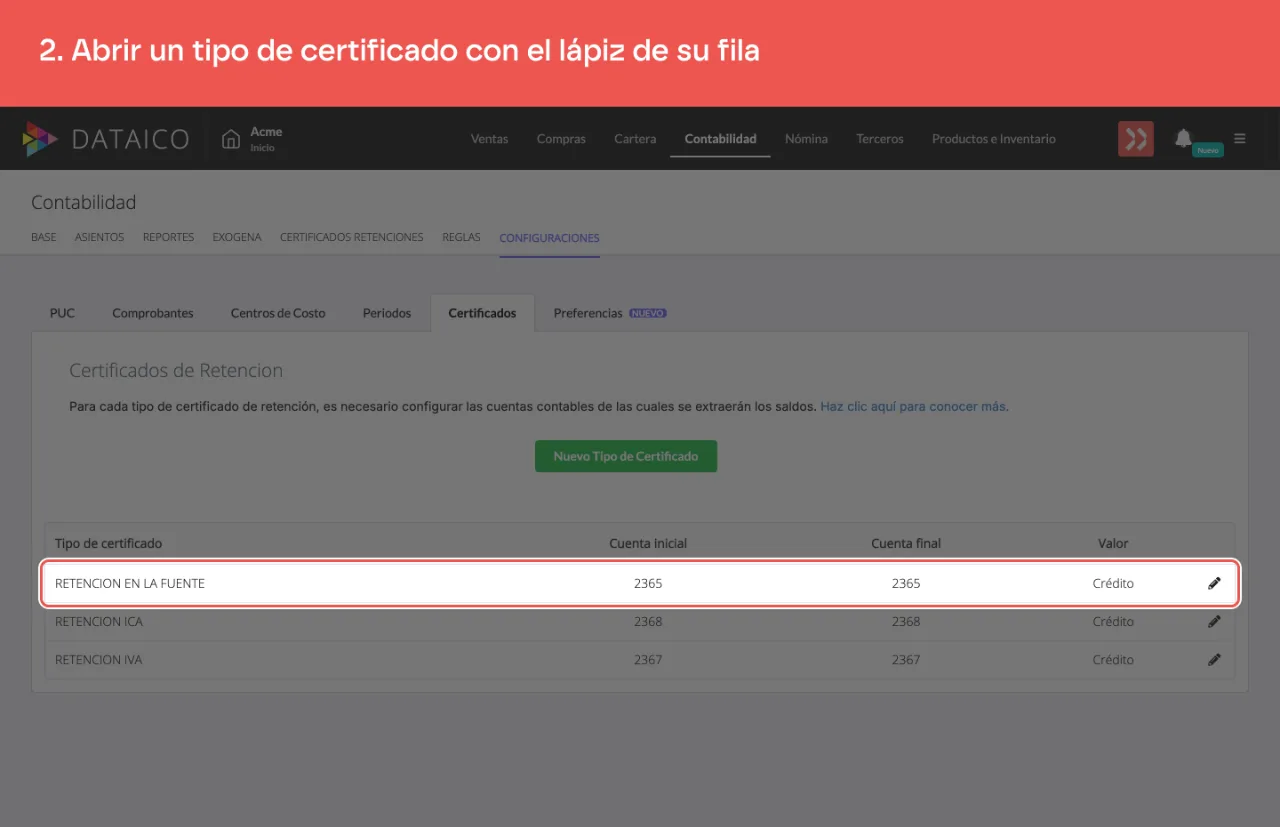Click the 'Valor' column header
Viewport: 1280px width, 827px height.
[x=1113, y=543]
